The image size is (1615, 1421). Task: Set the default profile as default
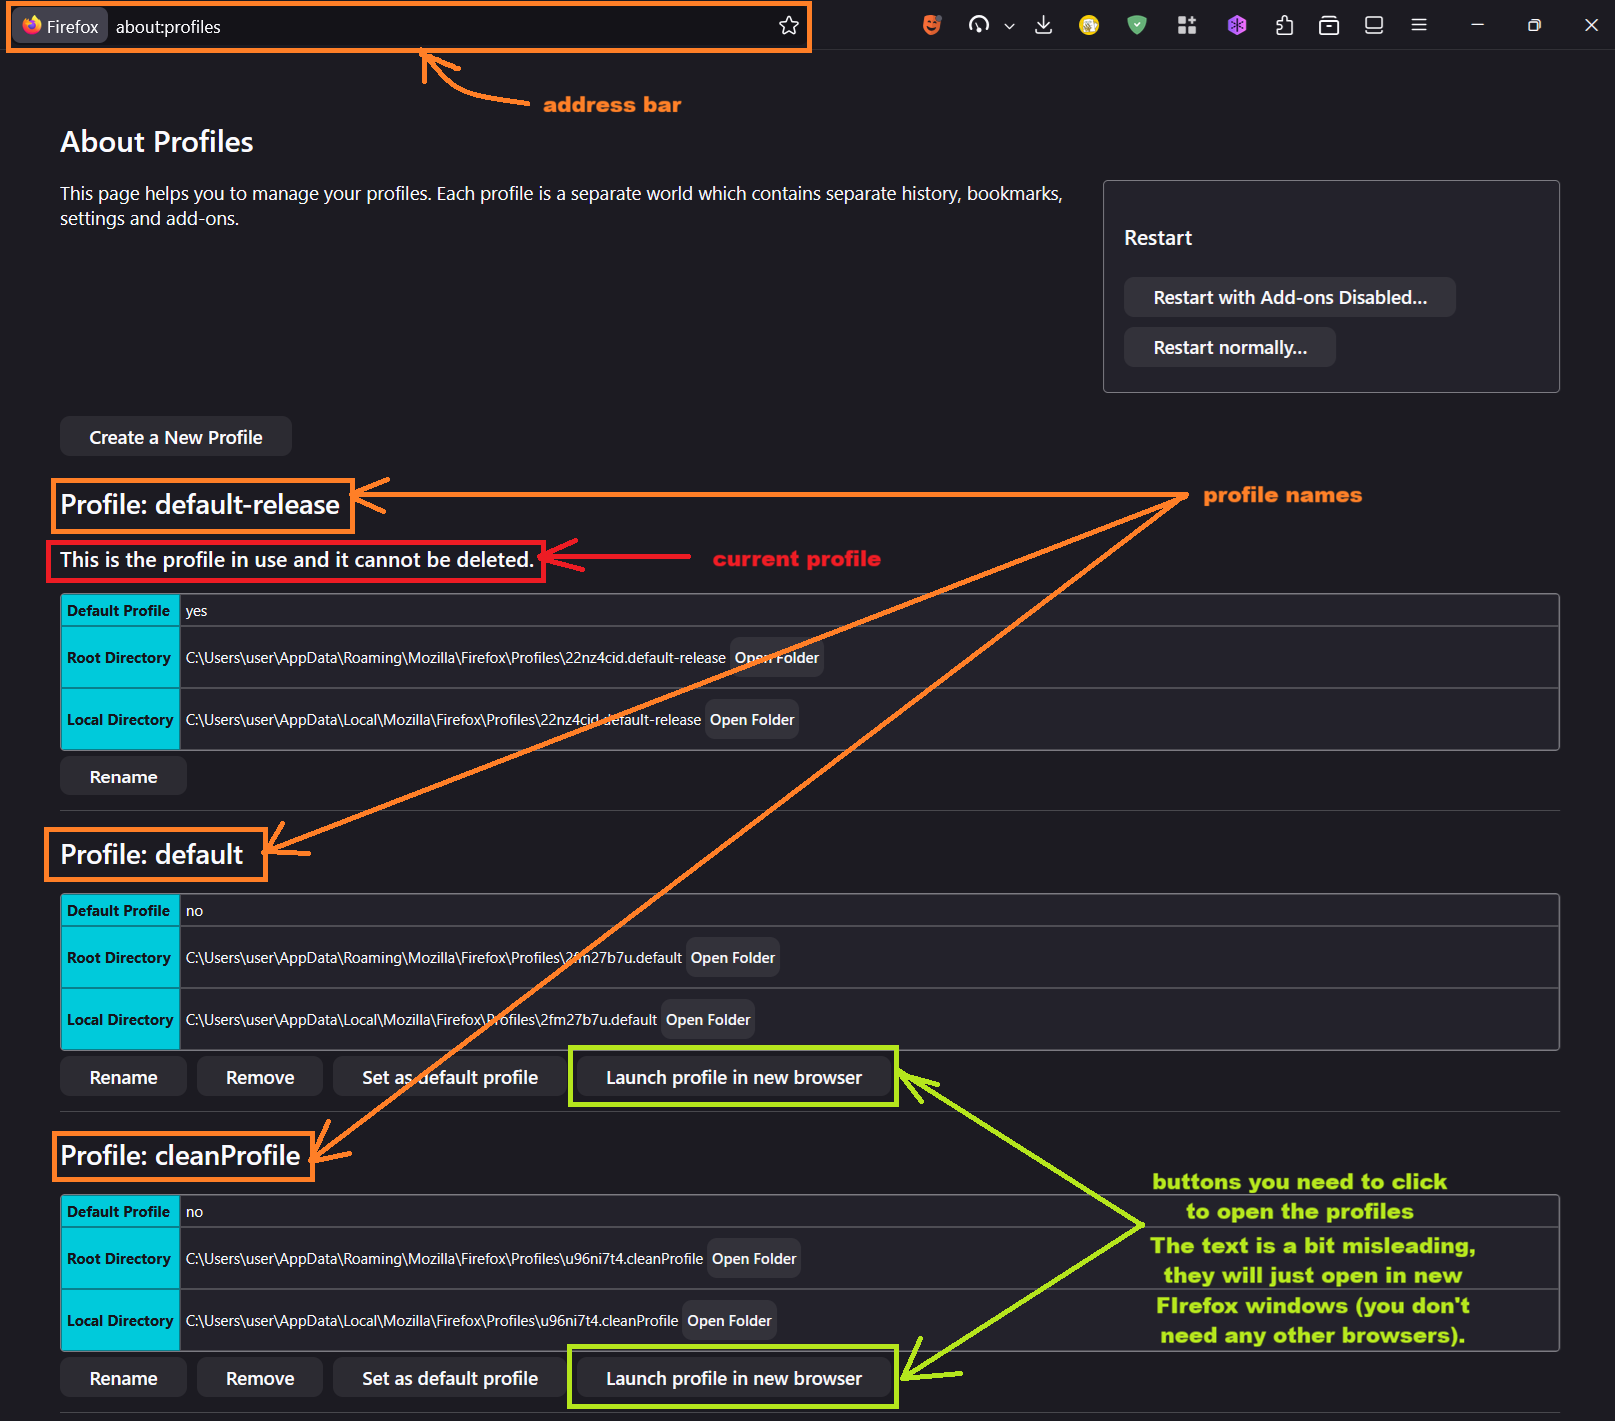click(450, 1077)
